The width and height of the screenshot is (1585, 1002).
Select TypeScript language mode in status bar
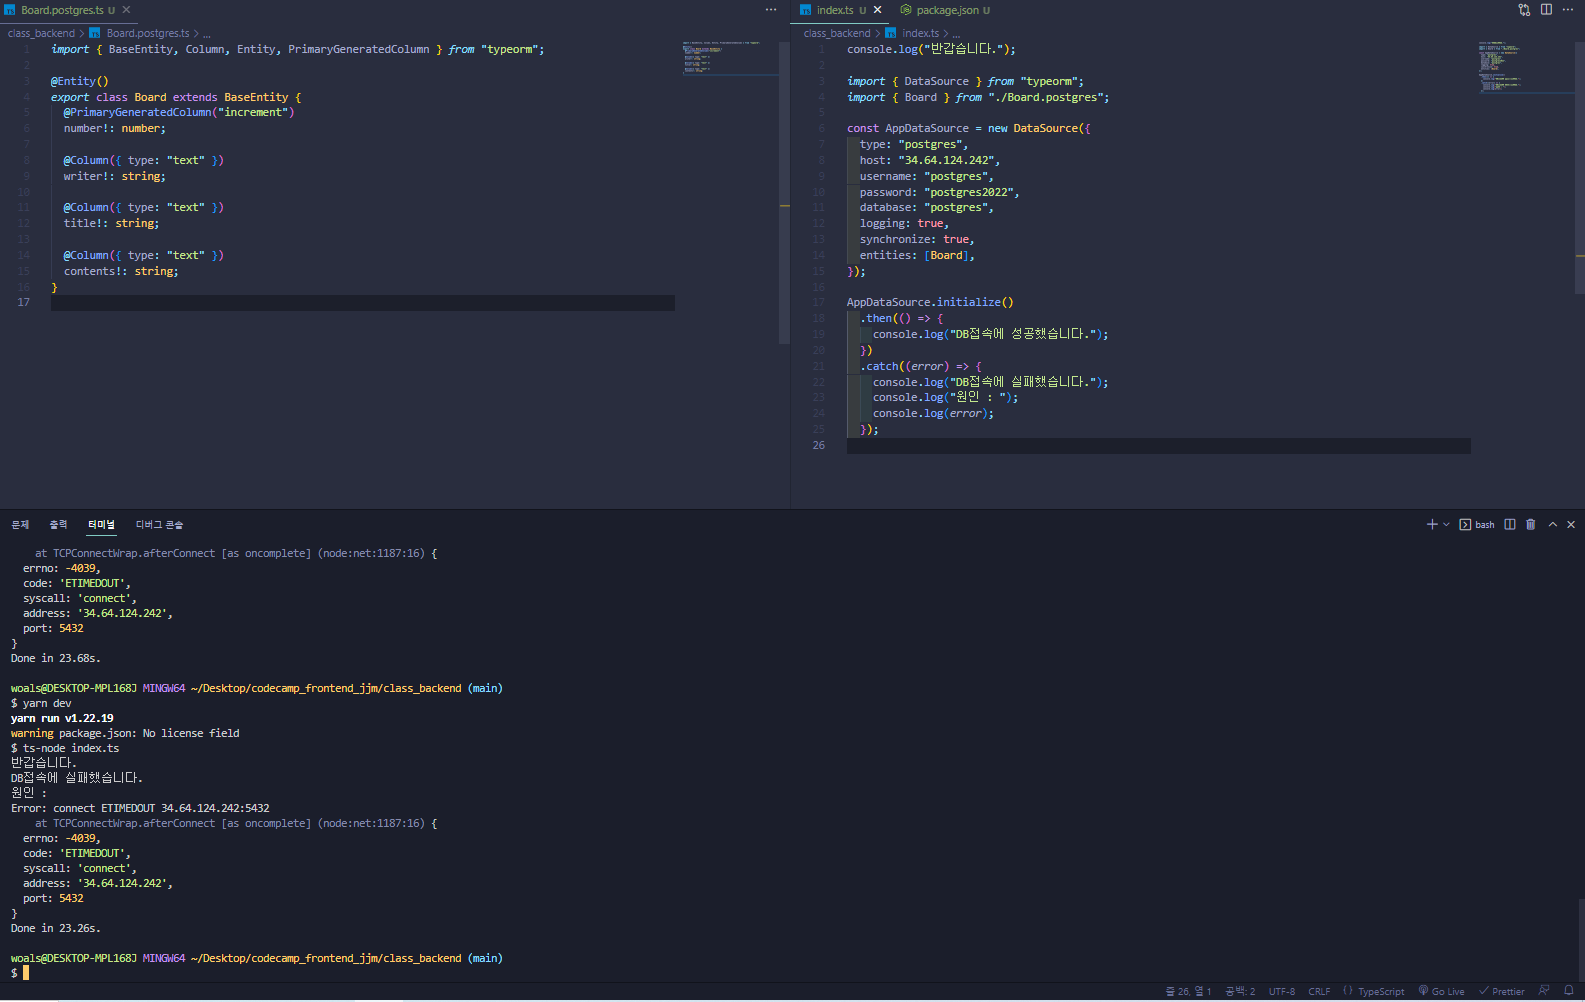click(1381, 992)
